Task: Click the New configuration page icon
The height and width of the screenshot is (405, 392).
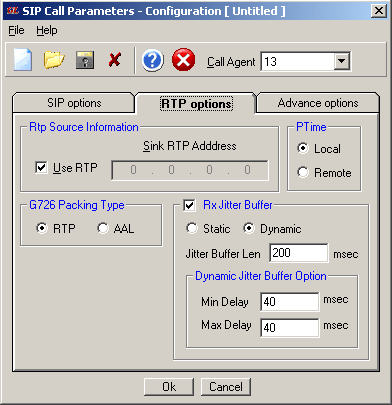Action: (23, 60)
